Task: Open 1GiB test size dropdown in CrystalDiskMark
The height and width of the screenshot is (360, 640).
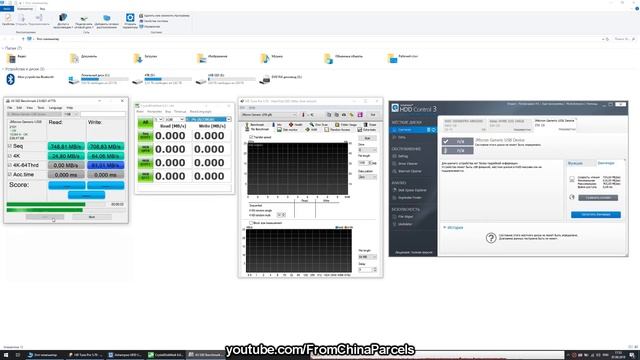Action: click(175, 119)
